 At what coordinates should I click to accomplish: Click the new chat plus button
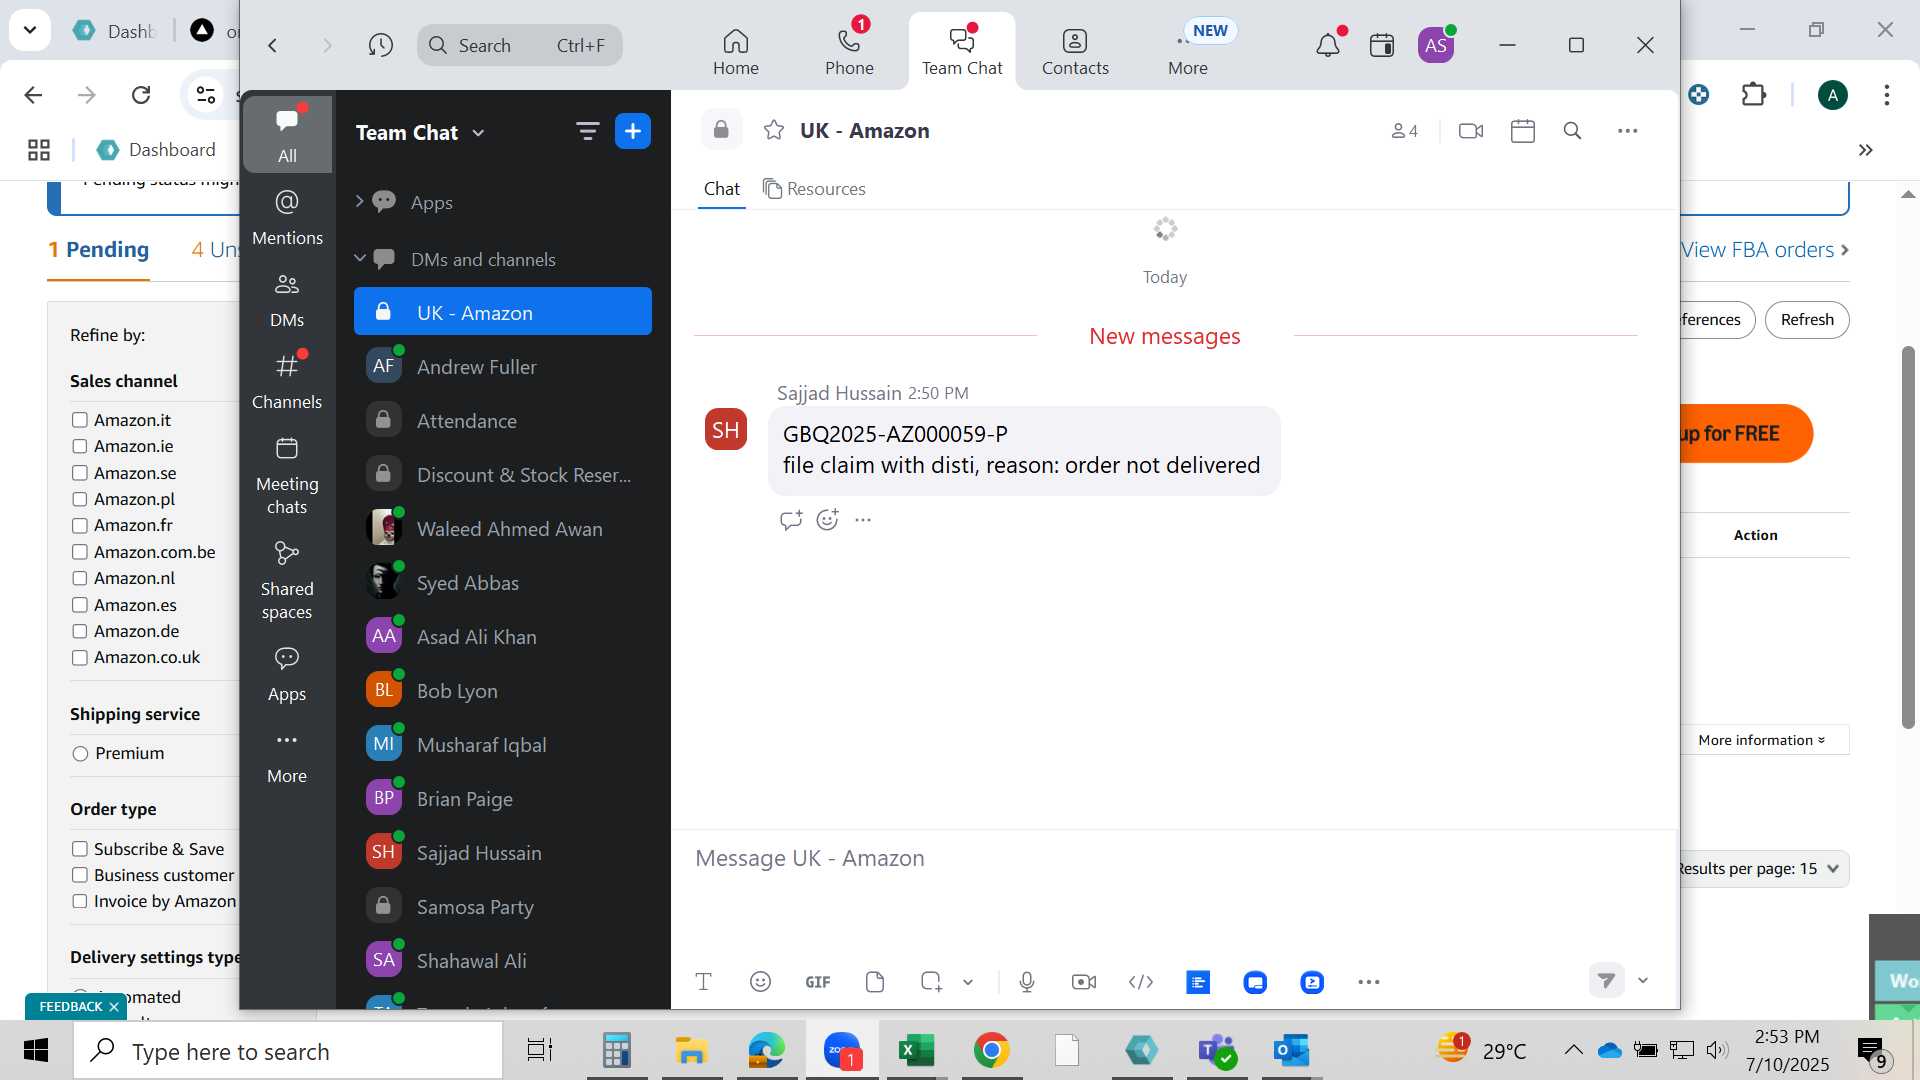tap(633, 131)
